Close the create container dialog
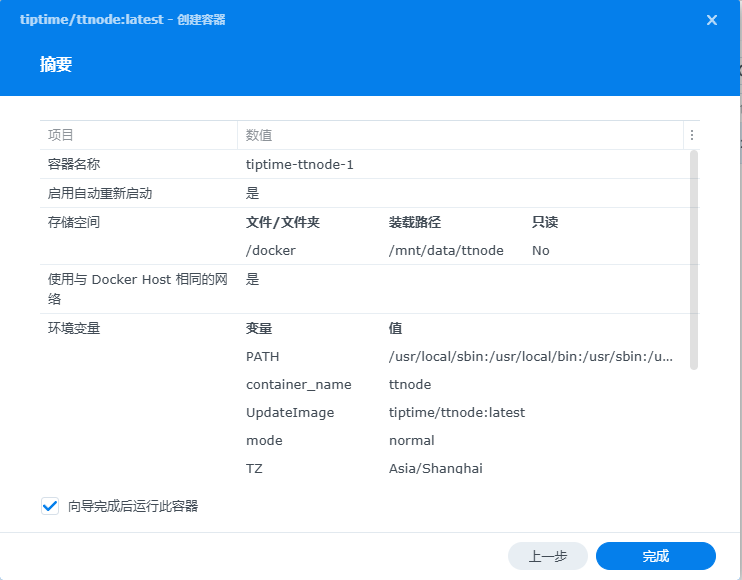This screenshot has width=742, height=580. point(712,20)
